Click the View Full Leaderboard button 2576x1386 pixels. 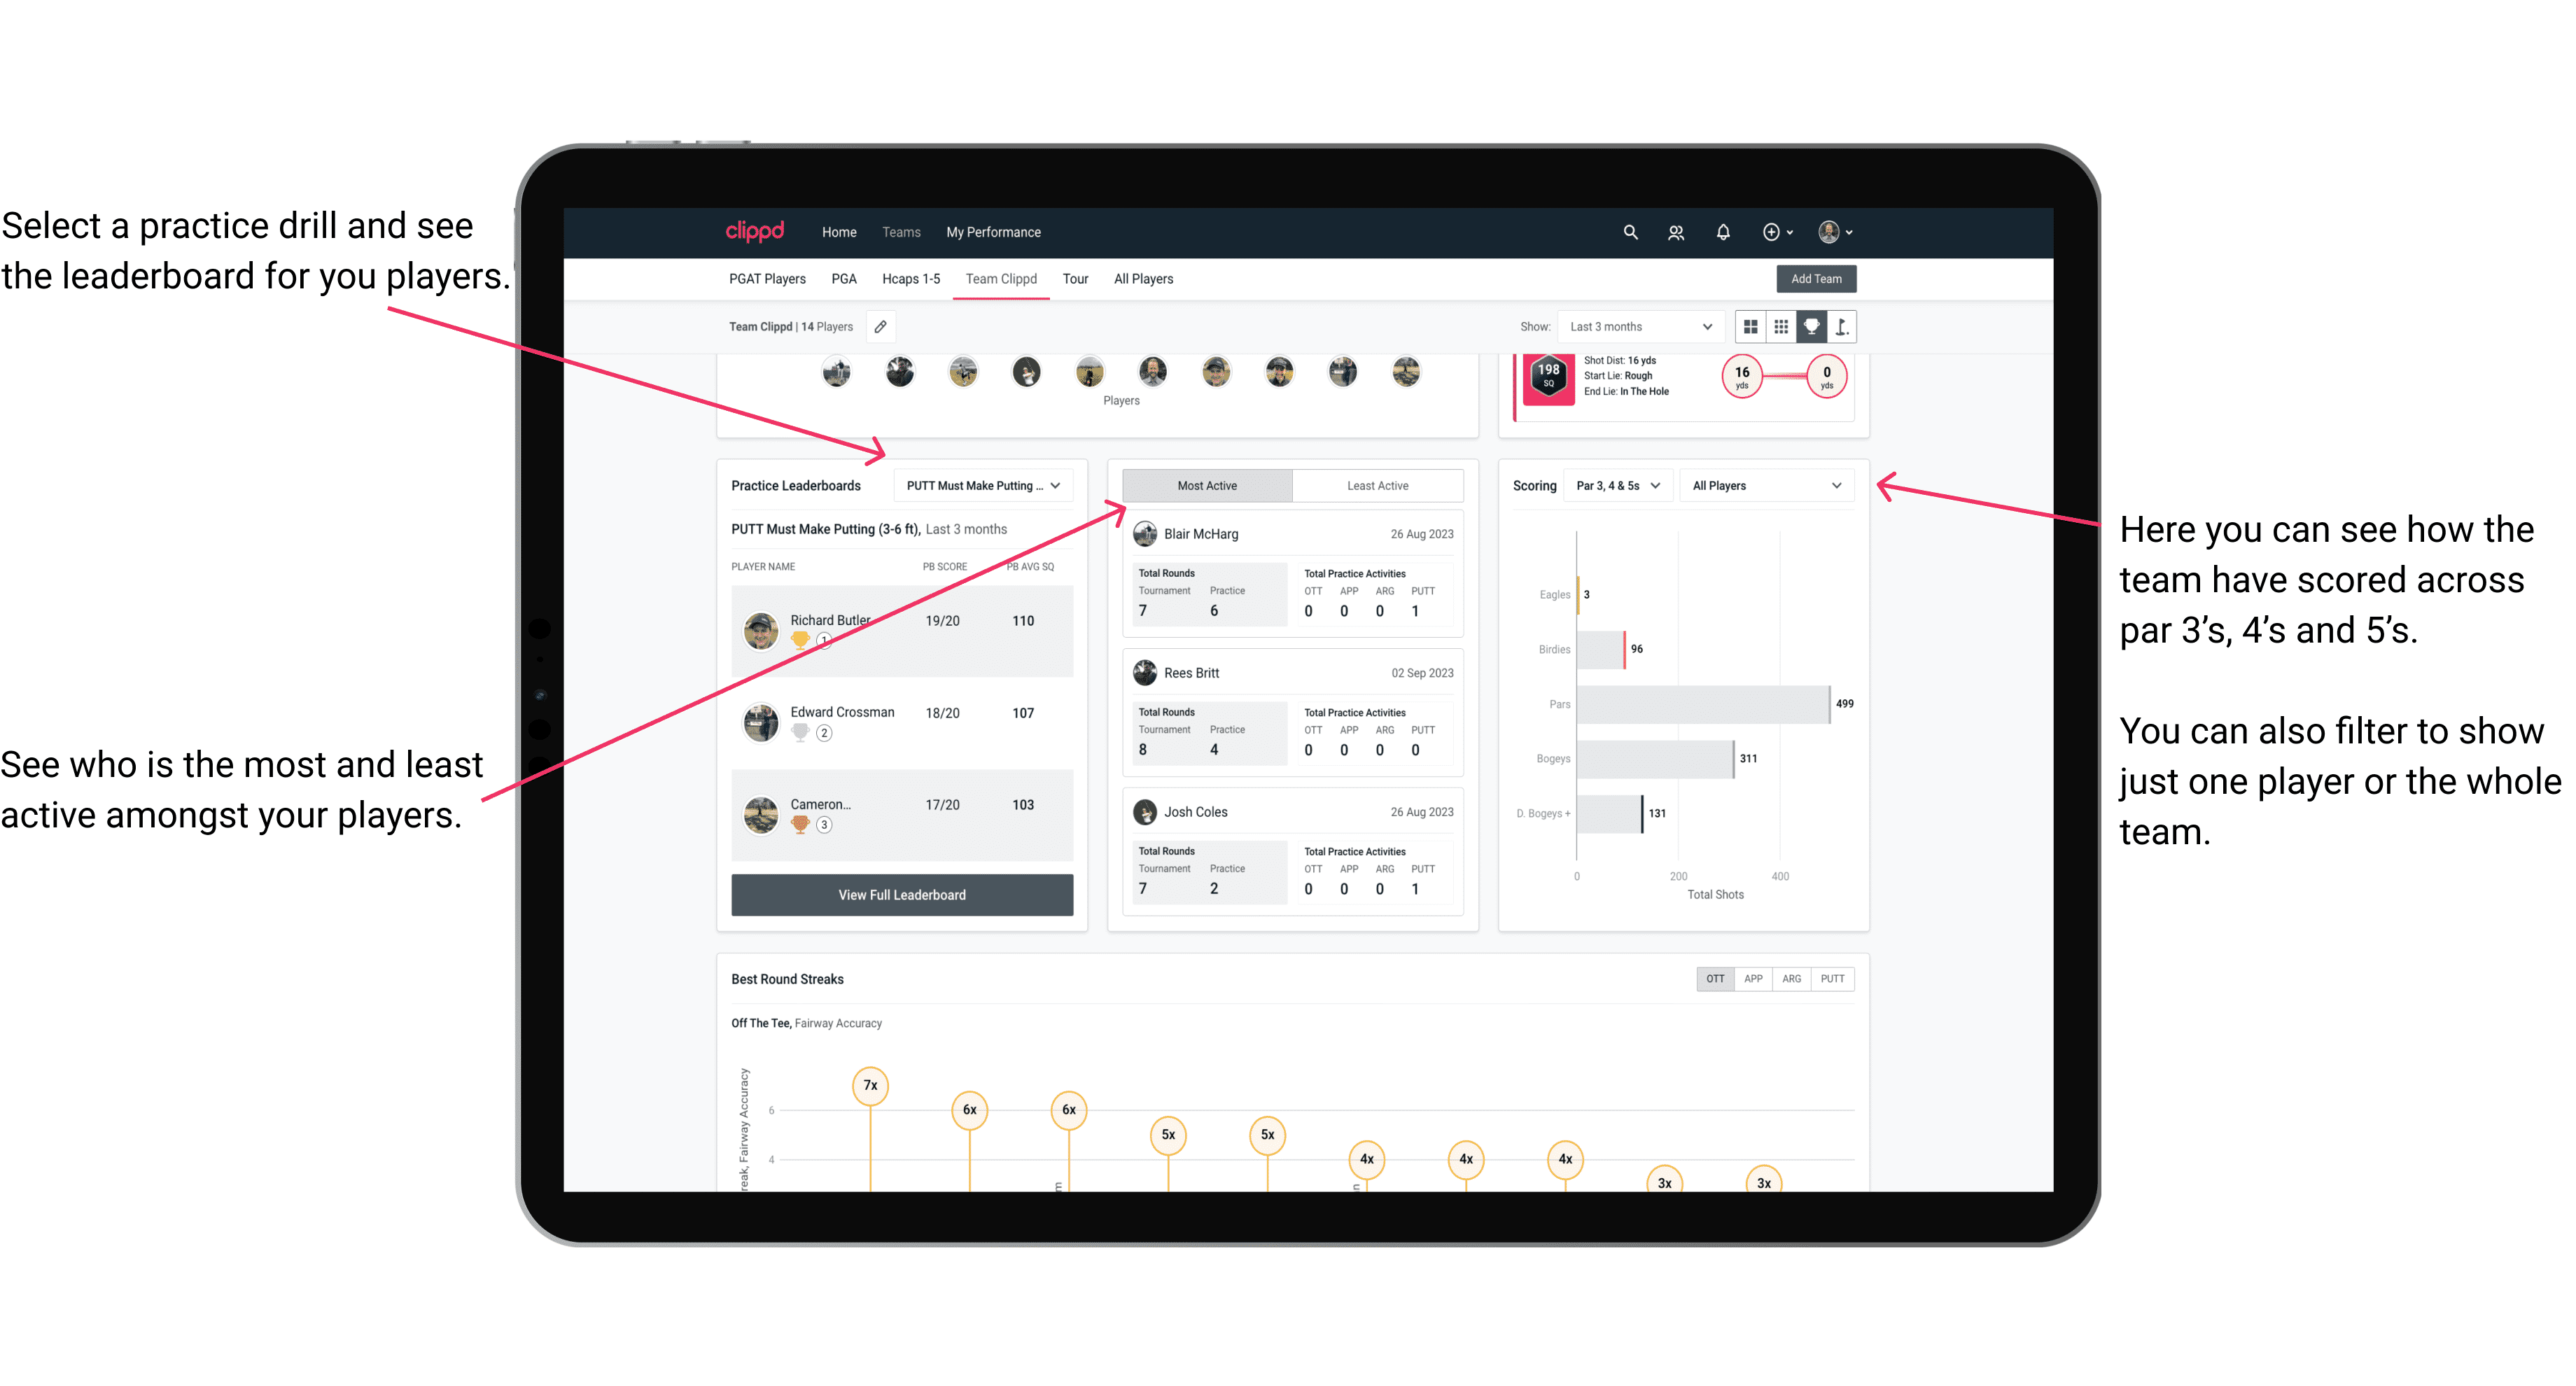(901, 895)
